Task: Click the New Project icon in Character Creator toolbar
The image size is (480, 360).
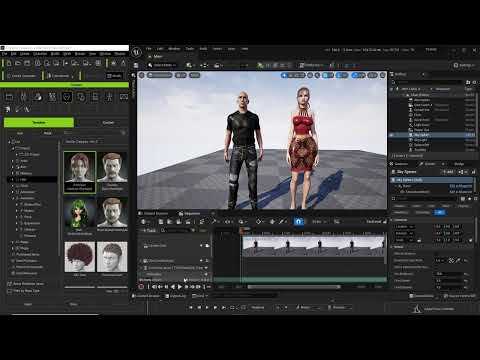Action: coord(9,63)
